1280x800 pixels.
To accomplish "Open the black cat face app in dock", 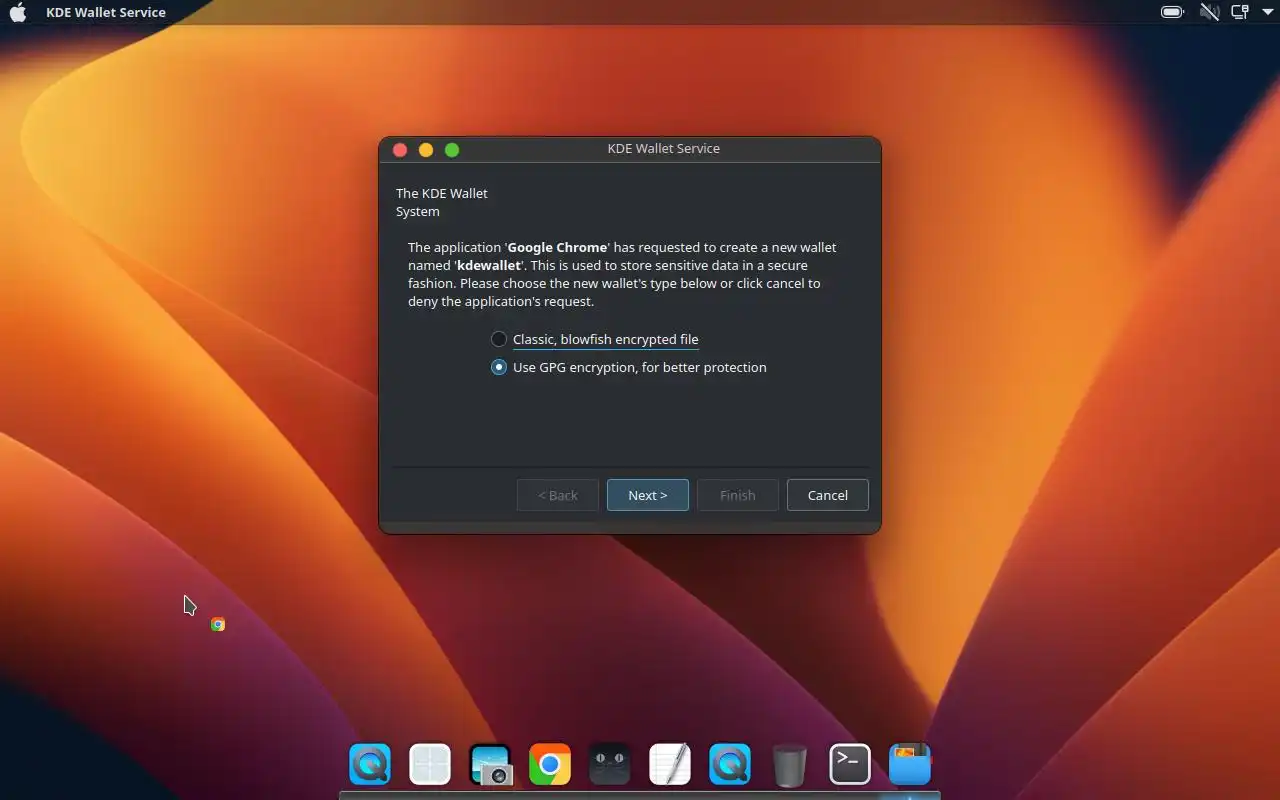I will [x=610, y=765].
